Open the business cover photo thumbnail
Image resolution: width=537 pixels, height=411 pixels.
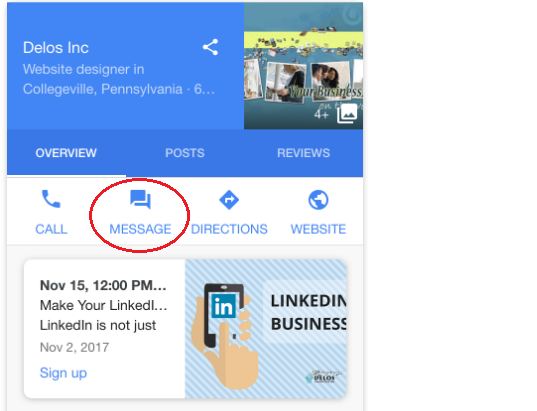[x=303, y=66]
